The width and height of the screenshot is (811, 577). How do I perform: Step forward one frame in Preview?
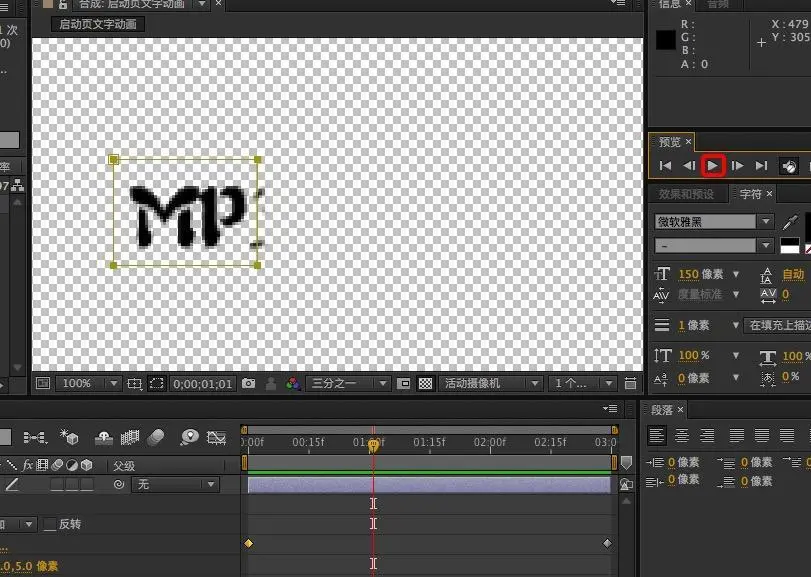(x=738, y=166)
